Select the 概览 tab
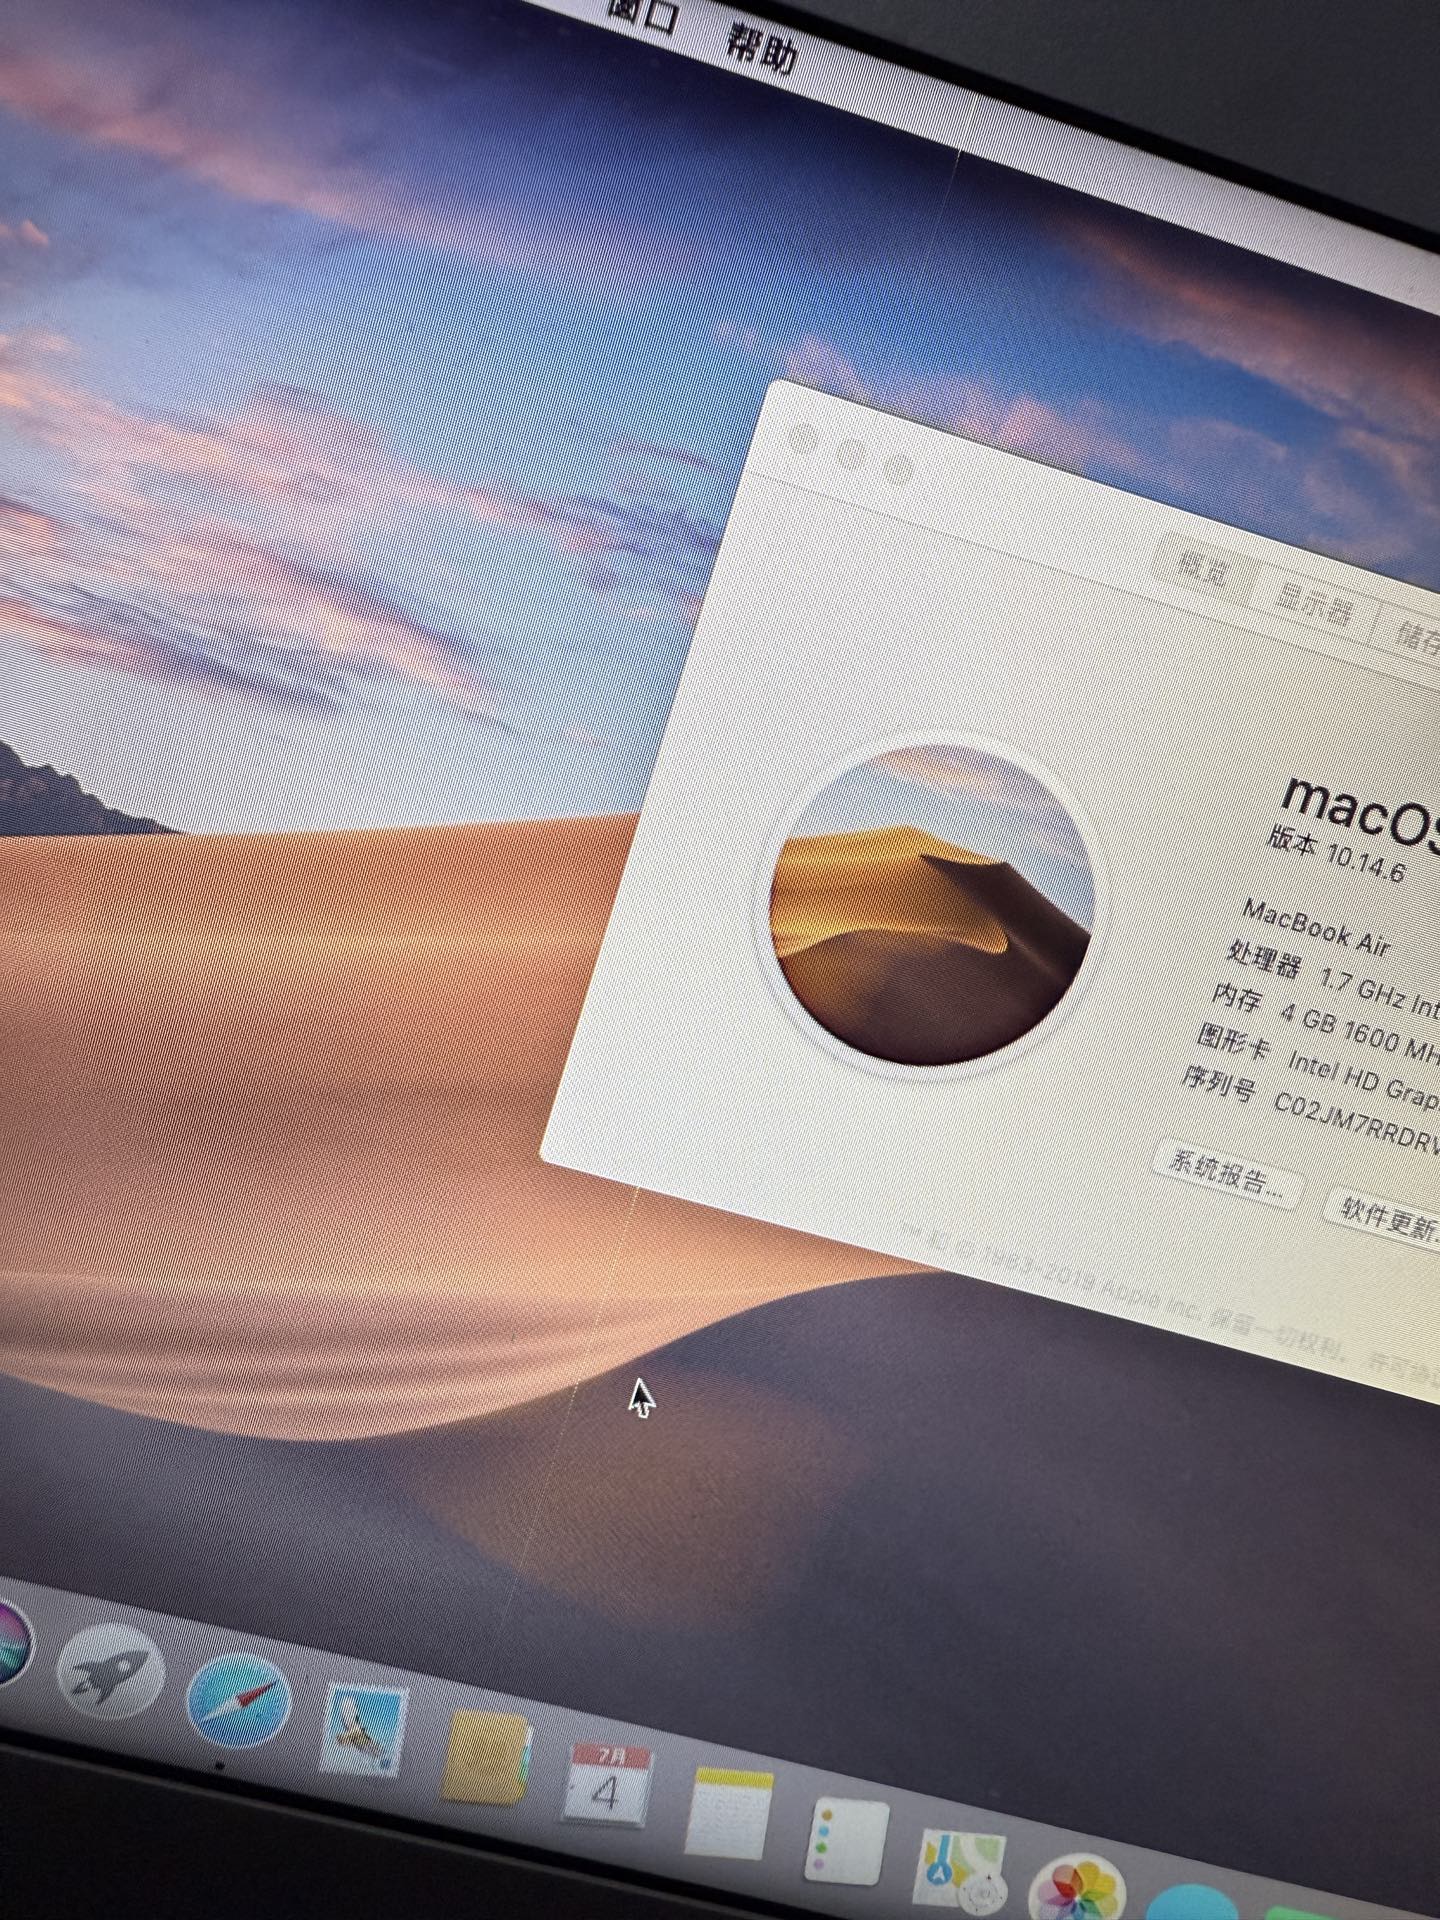This screenshot has width=1440, height=1920. 1203,570
